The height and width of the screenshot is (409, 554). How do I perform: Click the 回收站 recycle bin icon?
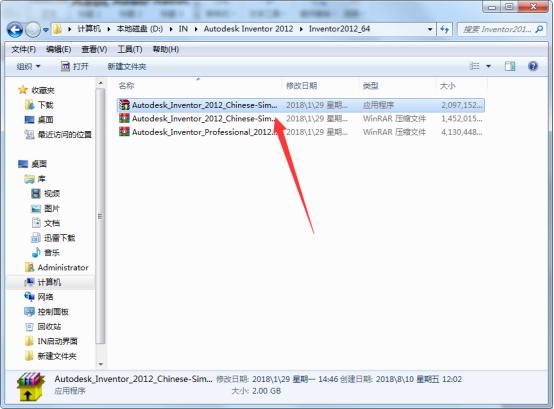(x=29, y=326)
